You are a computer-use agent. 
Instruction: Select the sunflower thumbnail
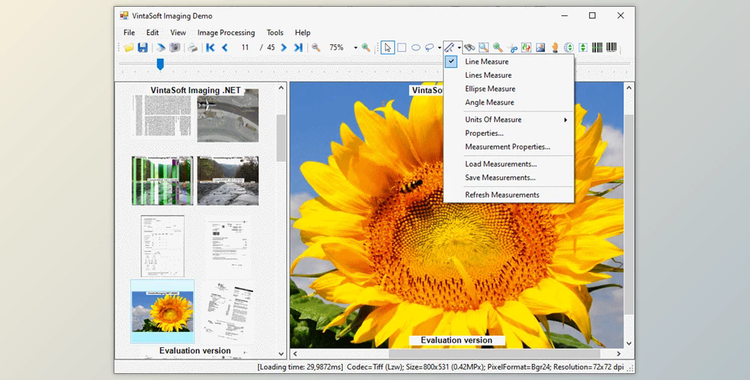pos(163,311)
